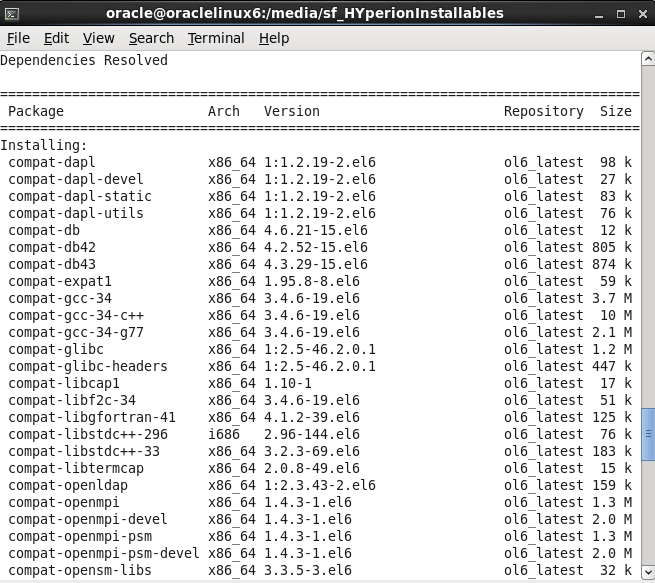Click the compat-openldap package name

(x=68, y=486)
